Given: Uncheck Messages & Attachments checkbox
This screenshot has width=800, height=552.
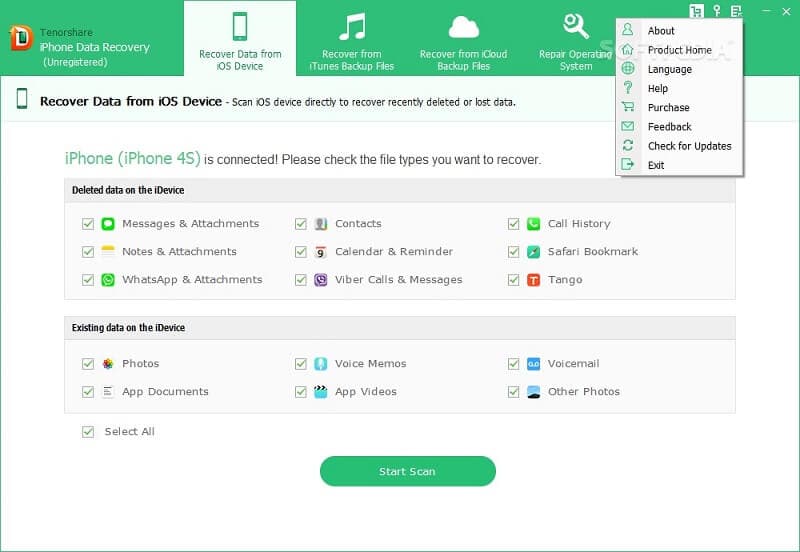Looking at the screenshot, I should [x=88, y=224].
